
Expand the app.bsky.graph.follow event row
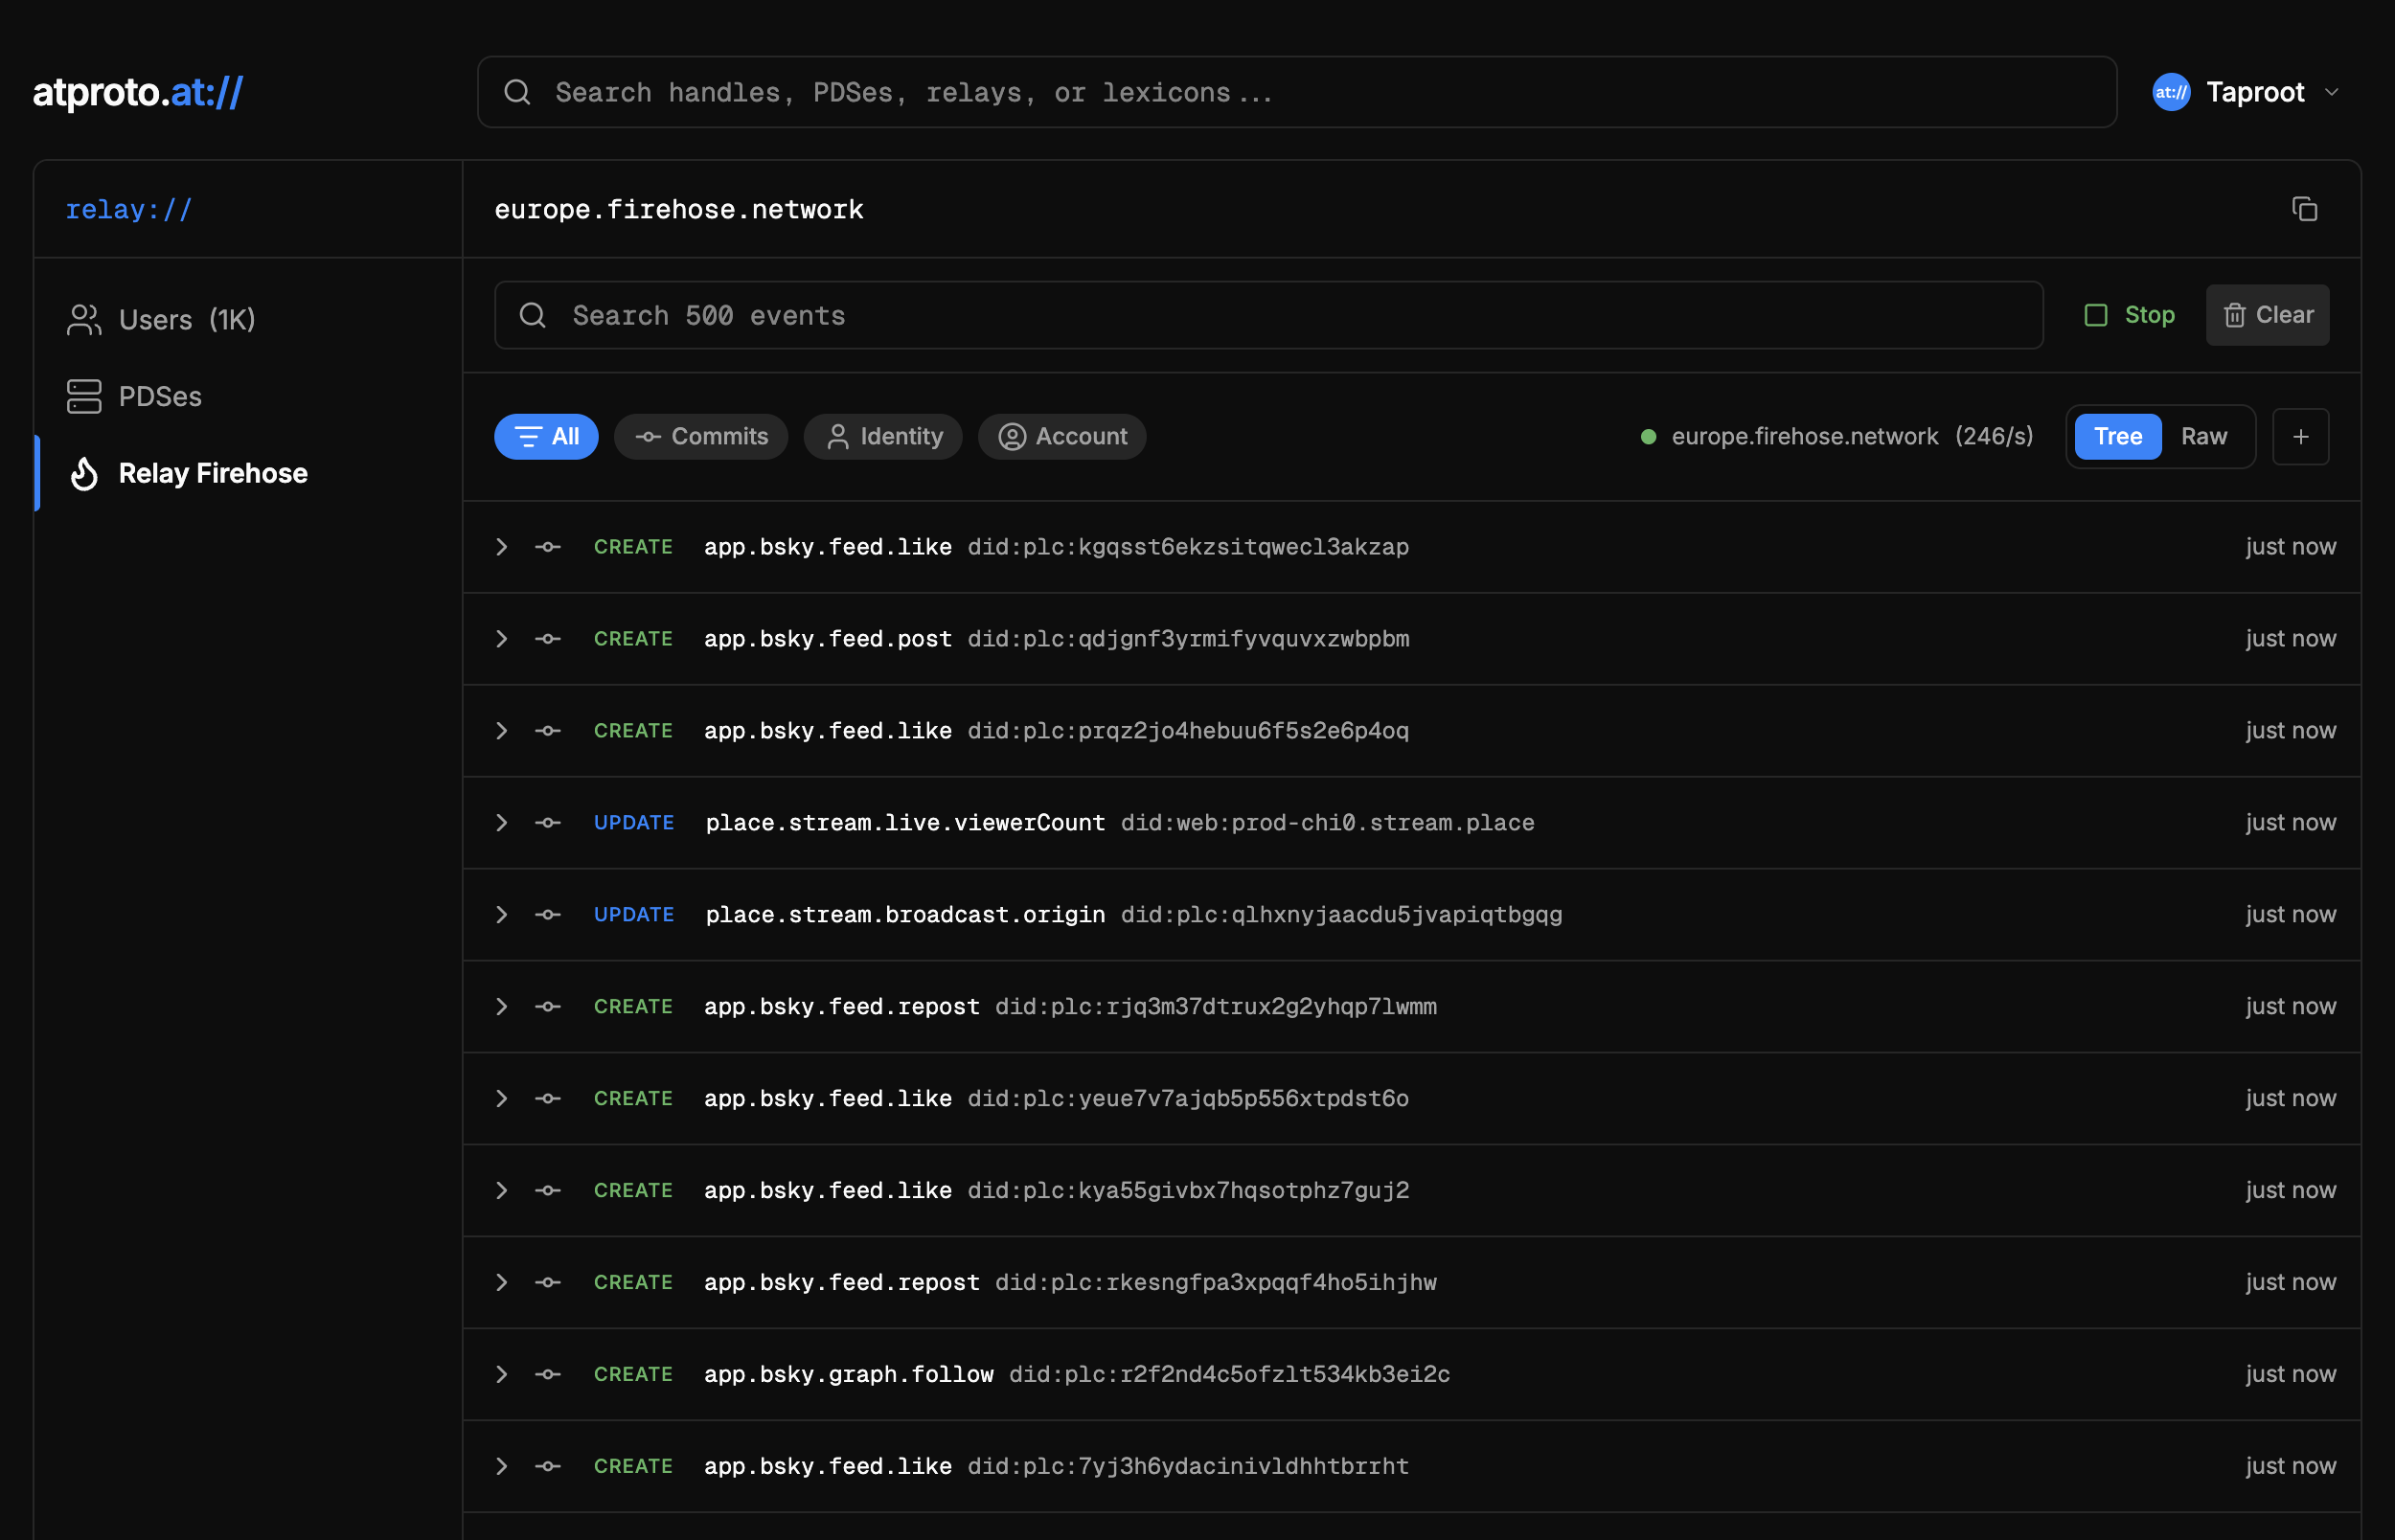tap(502, 1374)
